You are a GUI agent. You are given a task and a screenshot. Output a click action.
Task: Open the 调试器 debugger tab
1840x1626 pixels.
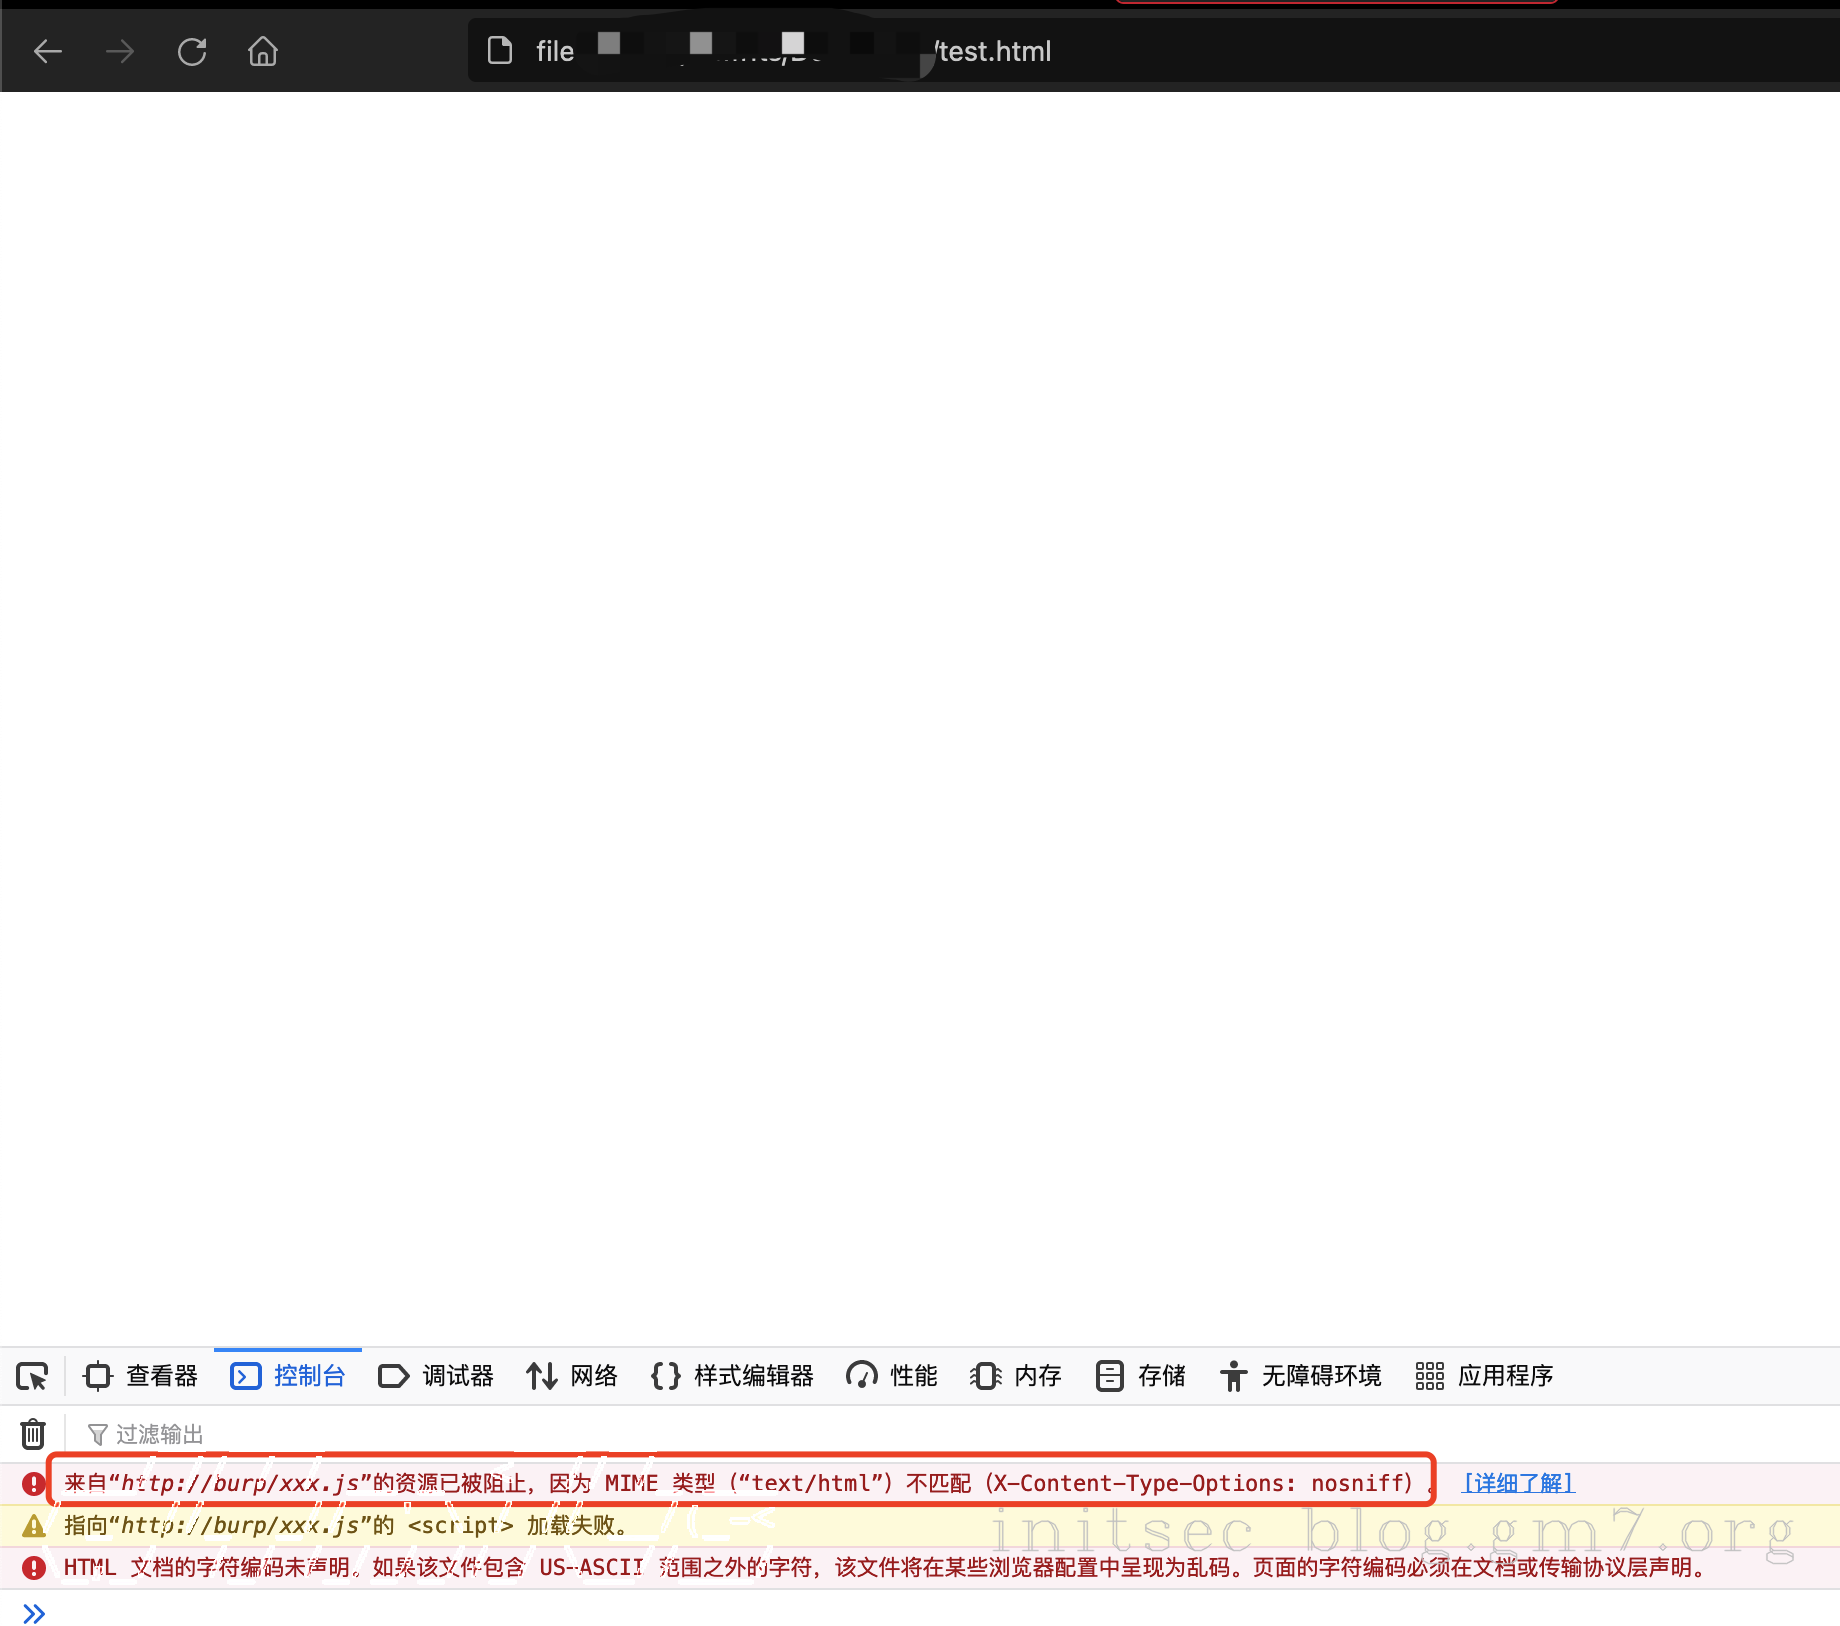click(x=436, y=1376)
